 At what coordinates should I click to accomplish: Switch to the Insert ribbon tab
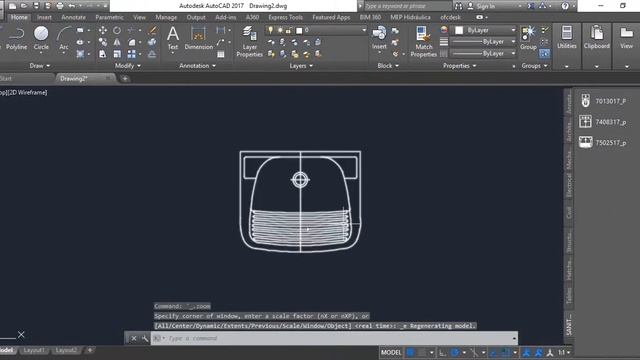44,17
